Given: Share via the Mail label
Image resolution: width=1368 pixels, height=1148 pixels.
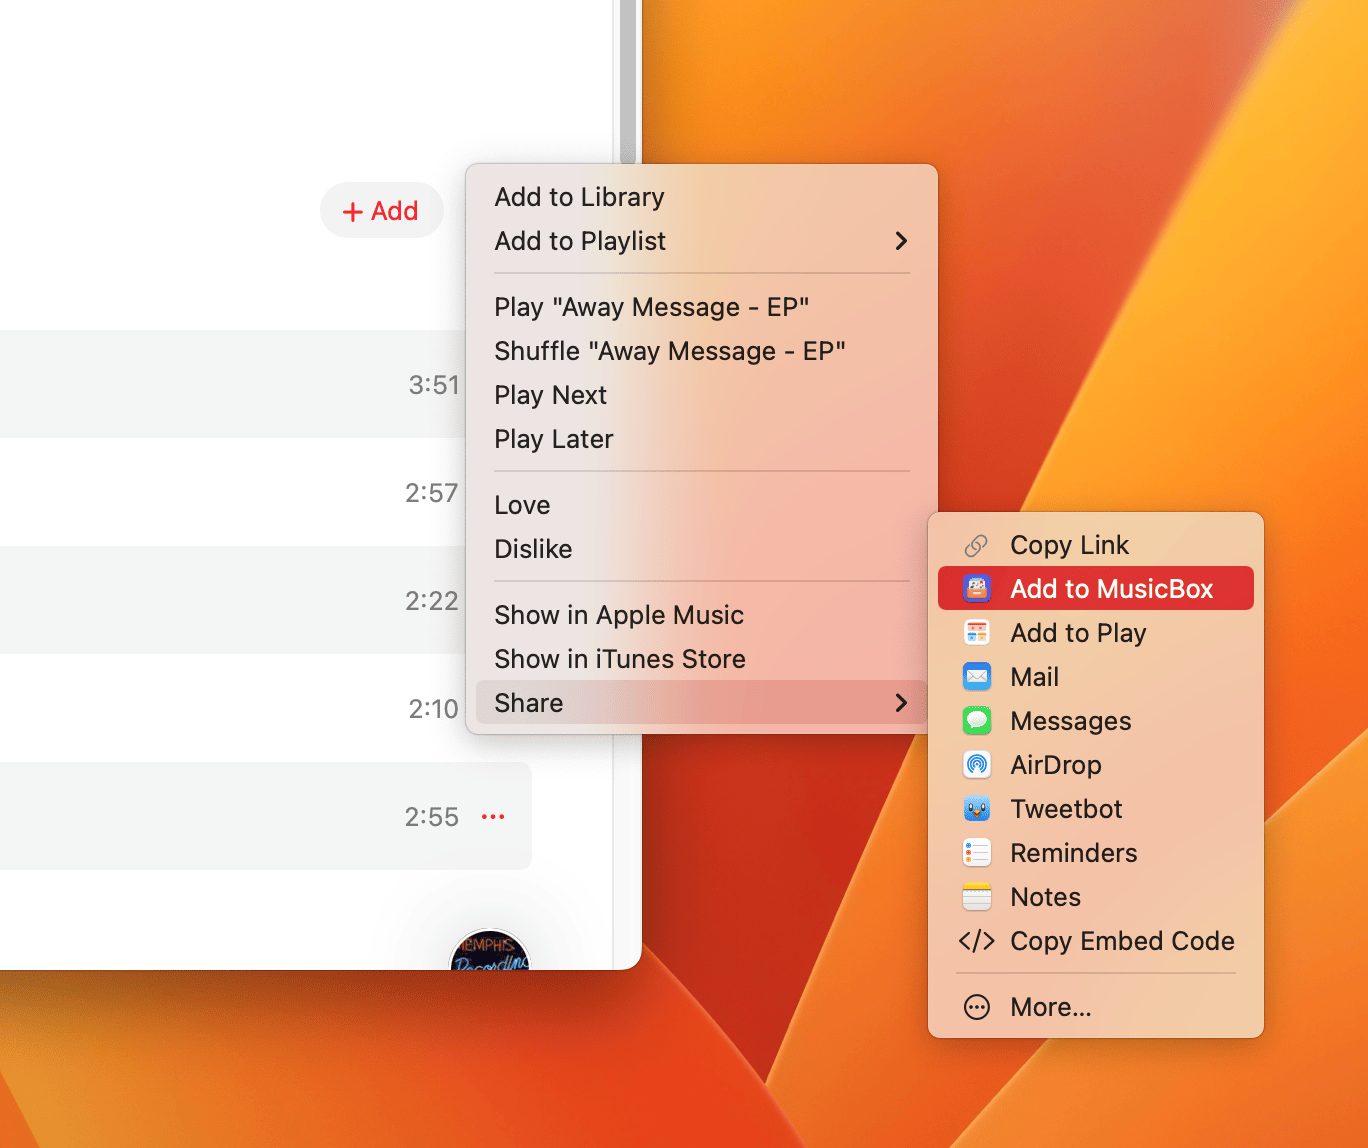Looking at the screenshot, I should (x=1034, y=677).
